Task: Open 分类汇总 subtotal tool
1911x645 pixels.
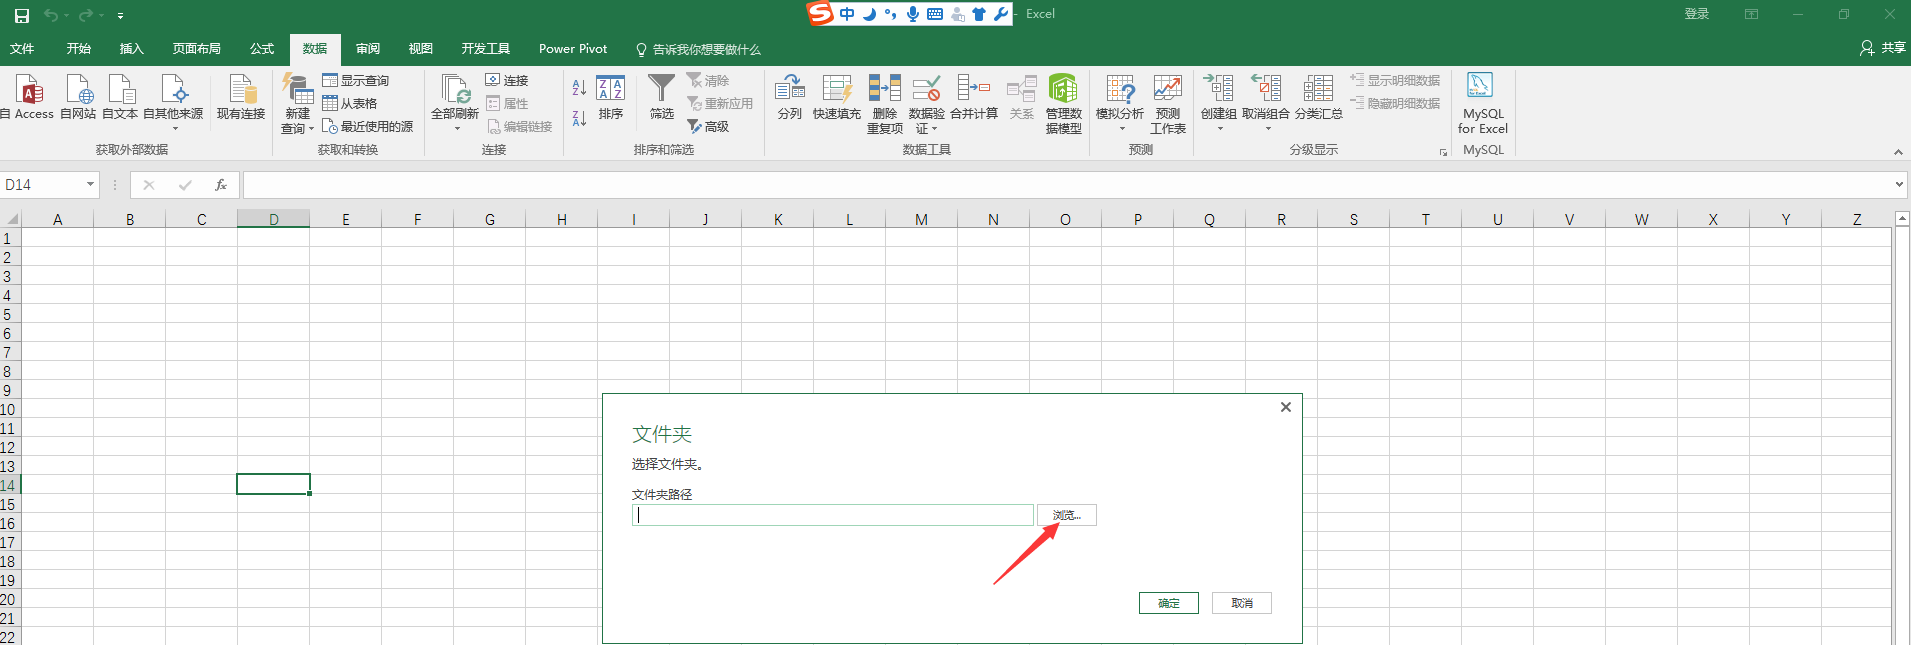Action: click(1318, 97)
